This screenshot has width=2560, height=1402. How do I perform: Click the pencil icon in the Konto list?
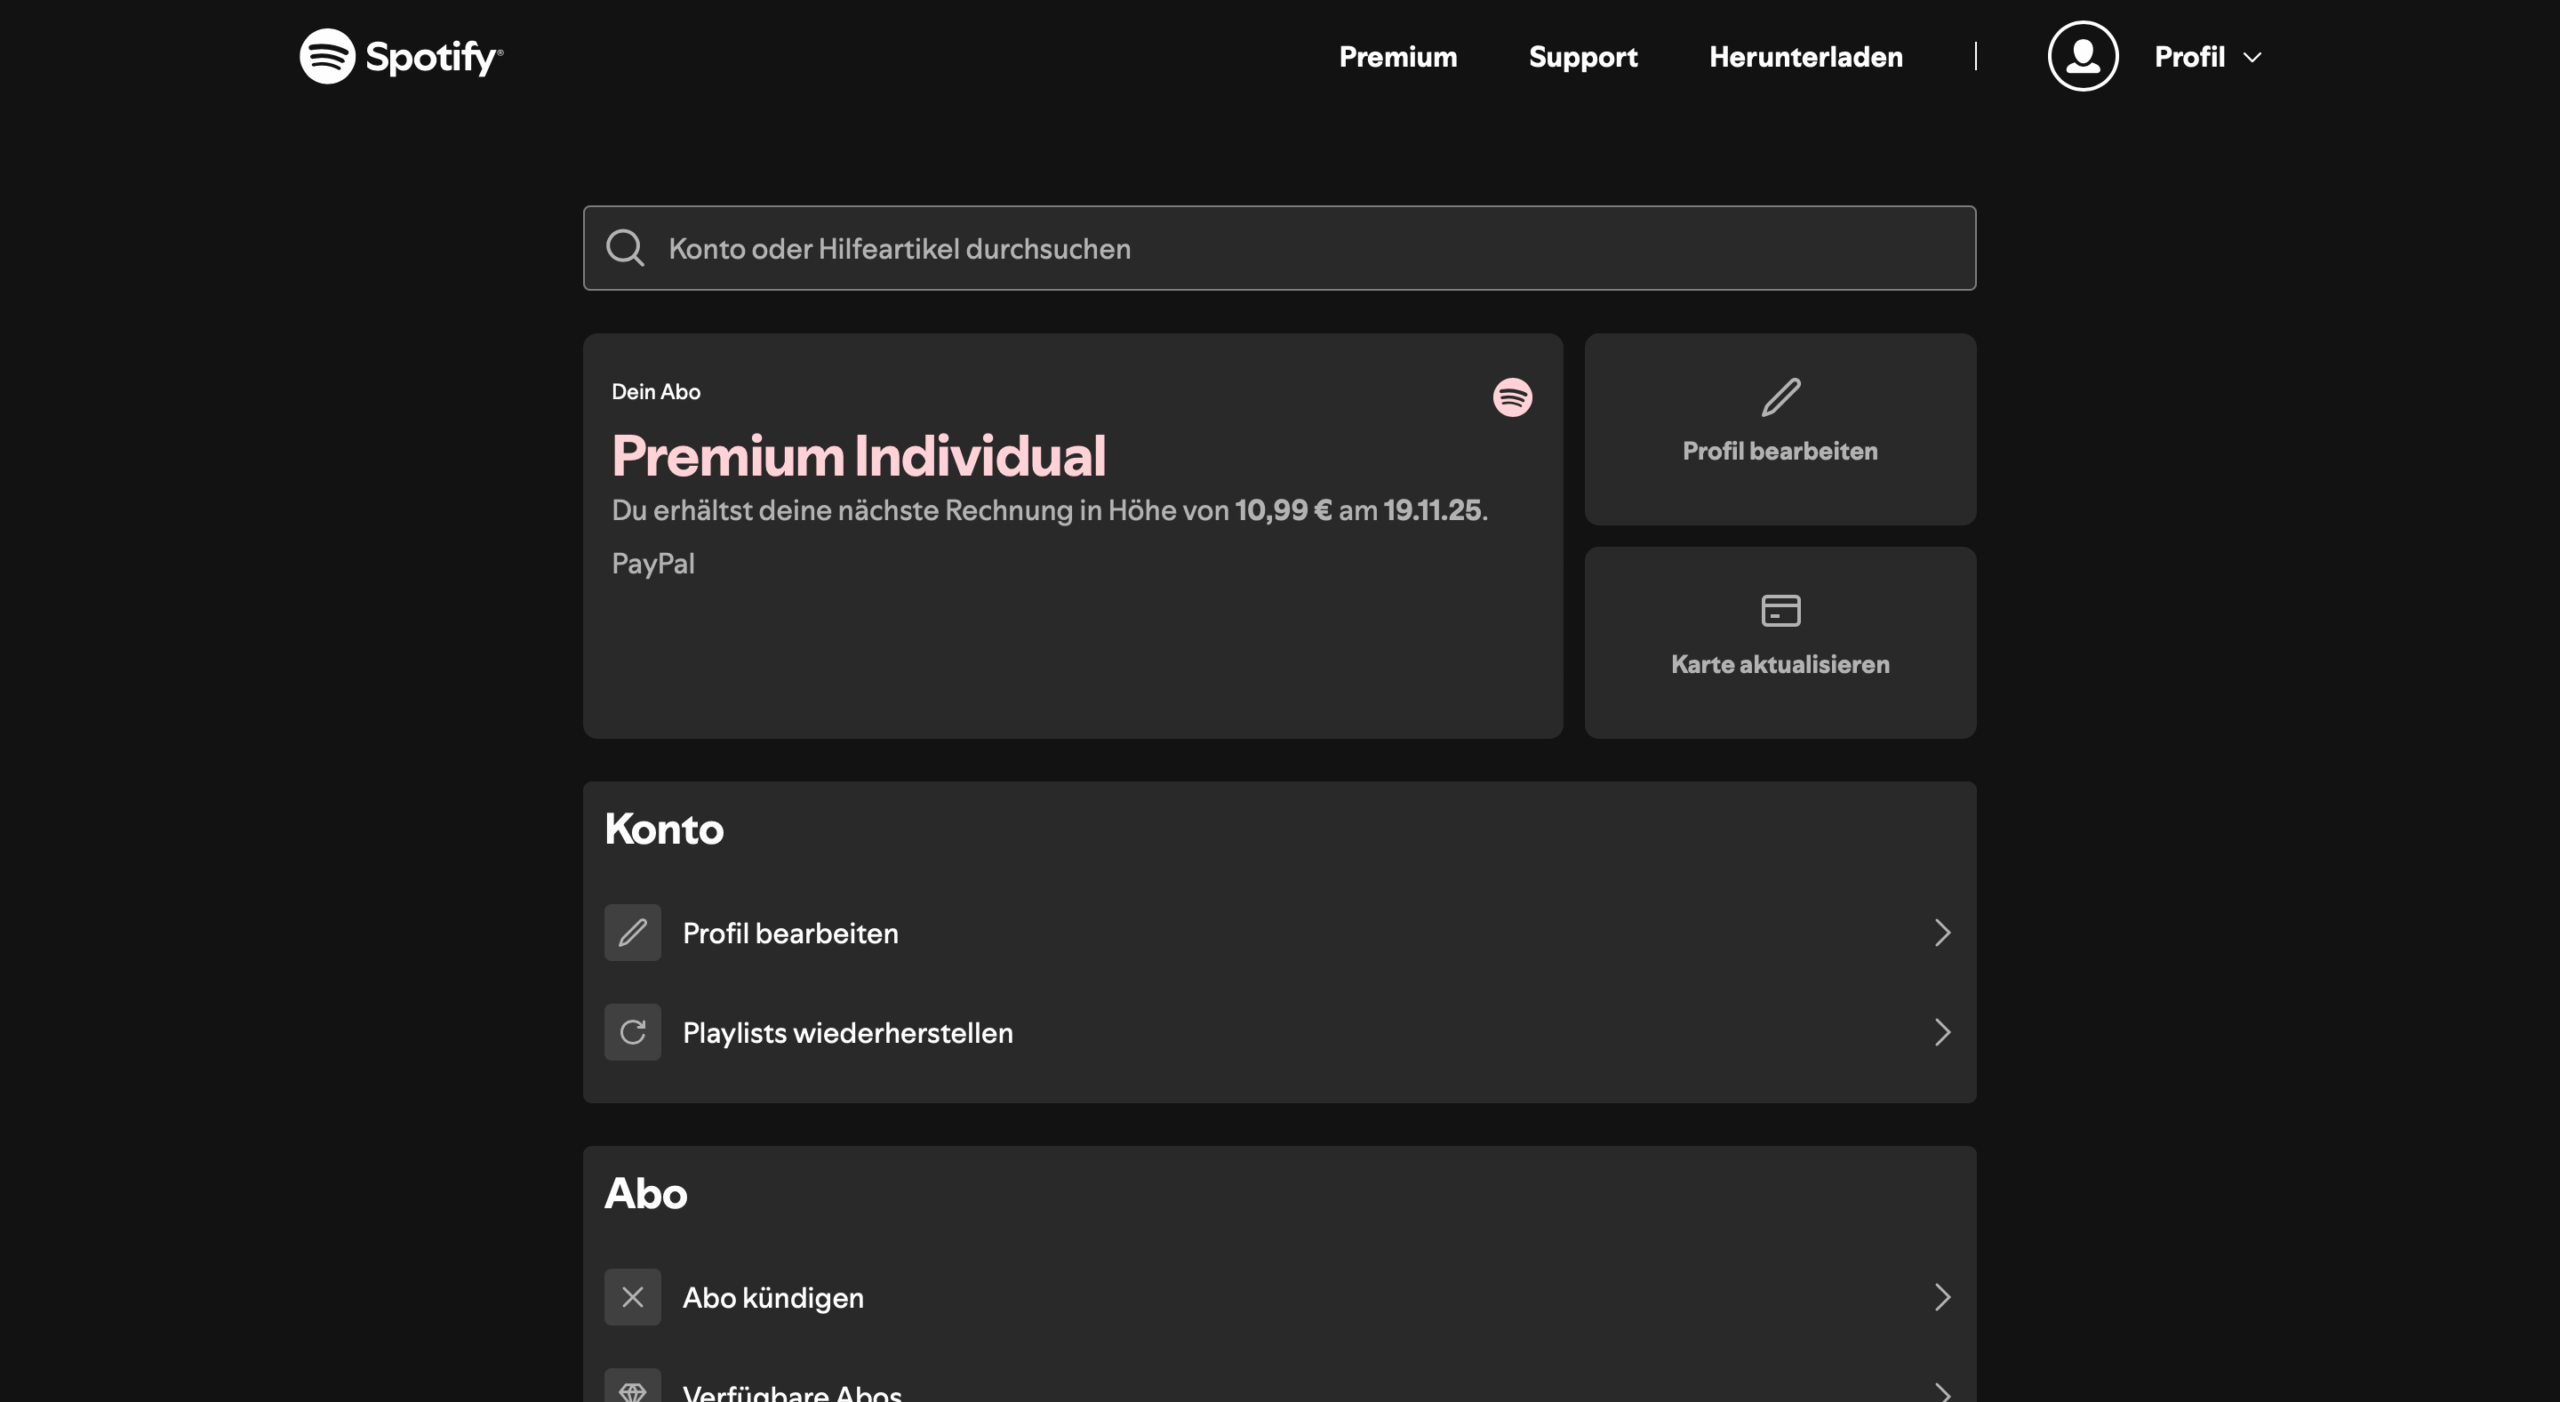tap(632, 932)
